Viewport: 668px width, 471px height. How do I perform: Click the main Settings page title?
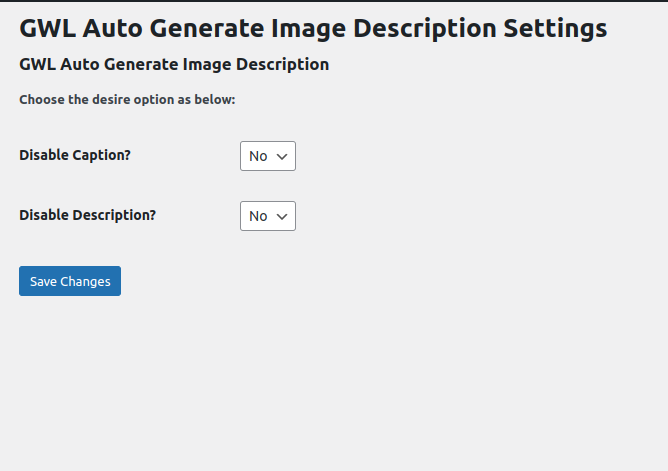pos(313,28)
